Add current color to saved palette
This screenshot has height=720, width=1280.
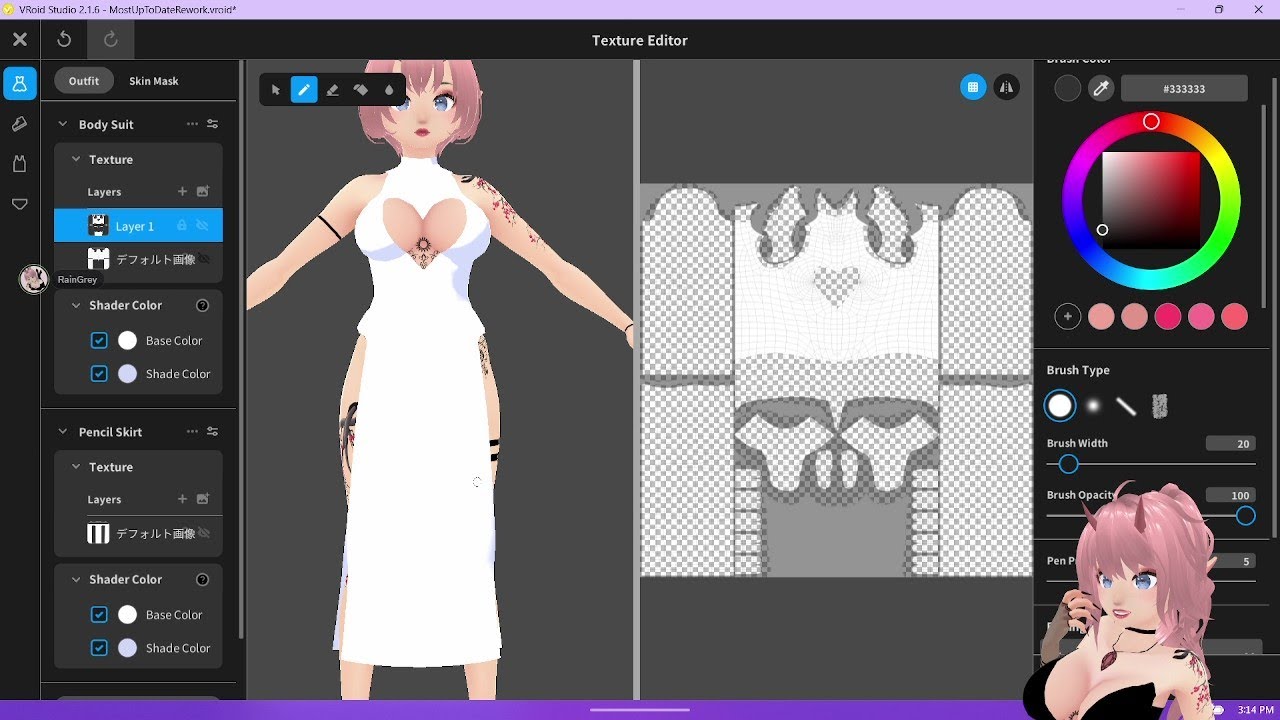pyautogui.click(x=1068, y=316)
